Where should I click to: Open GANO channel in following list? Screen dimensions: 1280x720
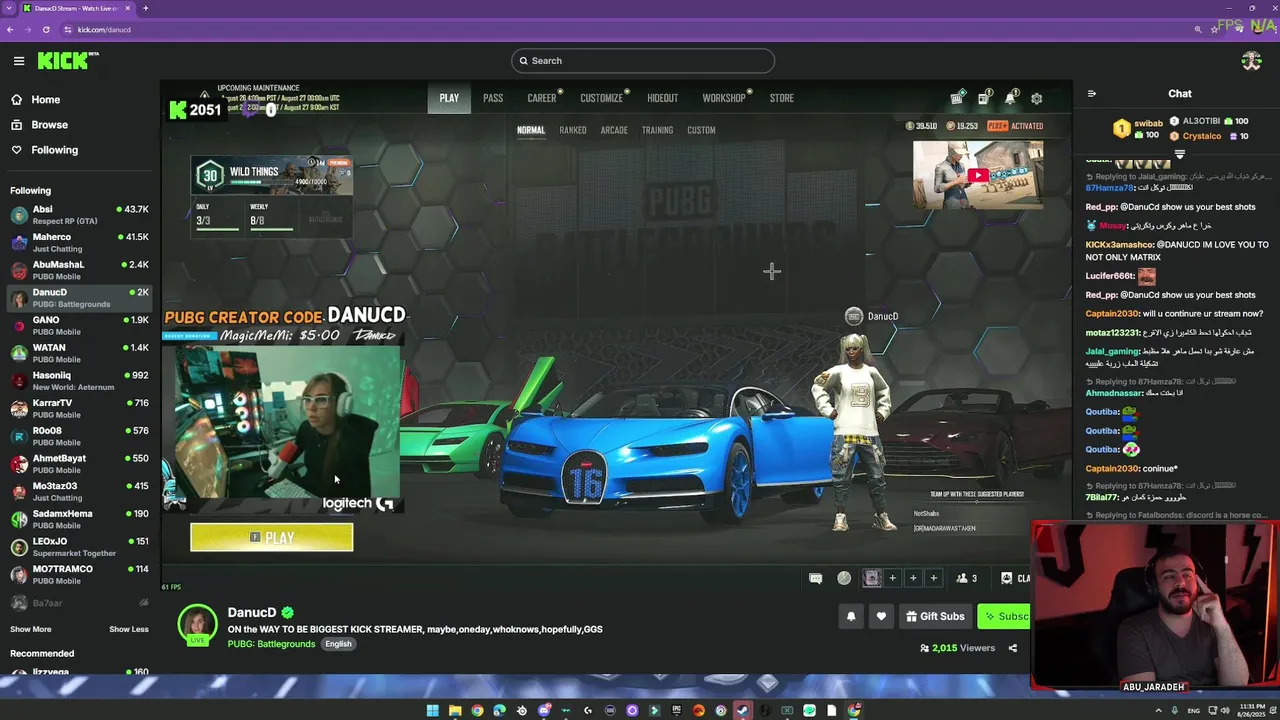point(79,326)
